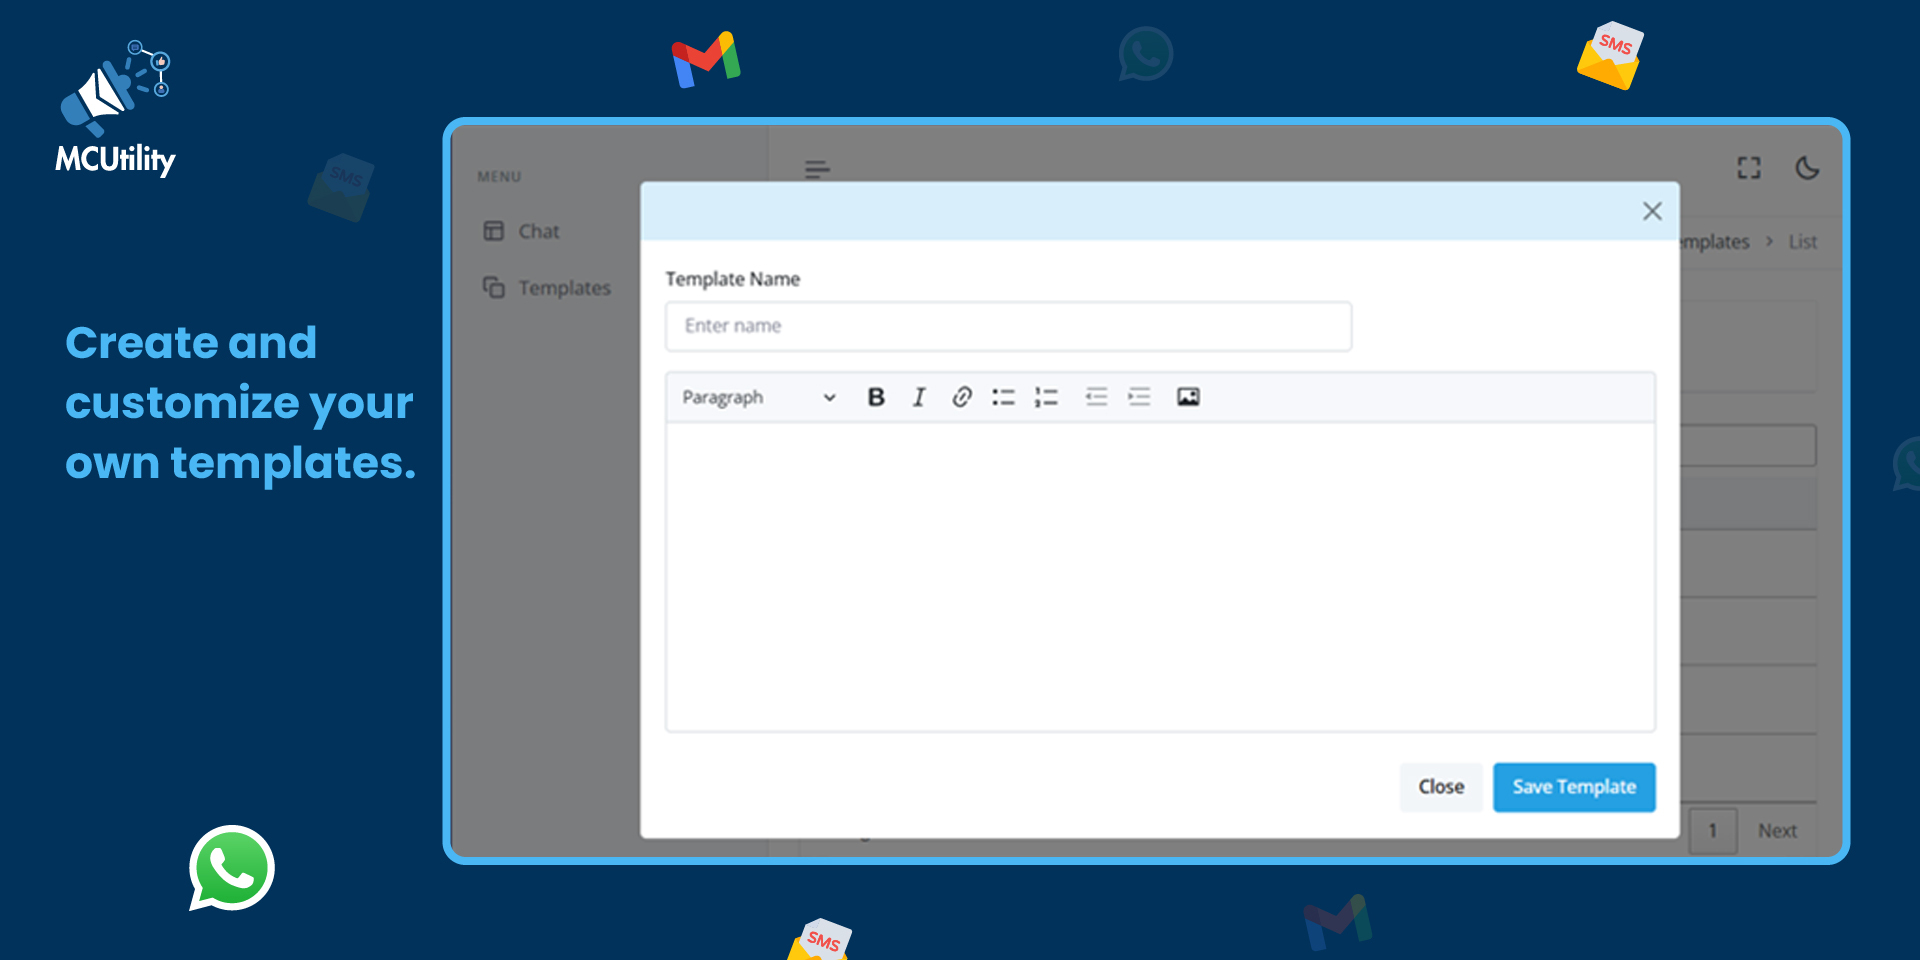Create a numbered list

1046,397
